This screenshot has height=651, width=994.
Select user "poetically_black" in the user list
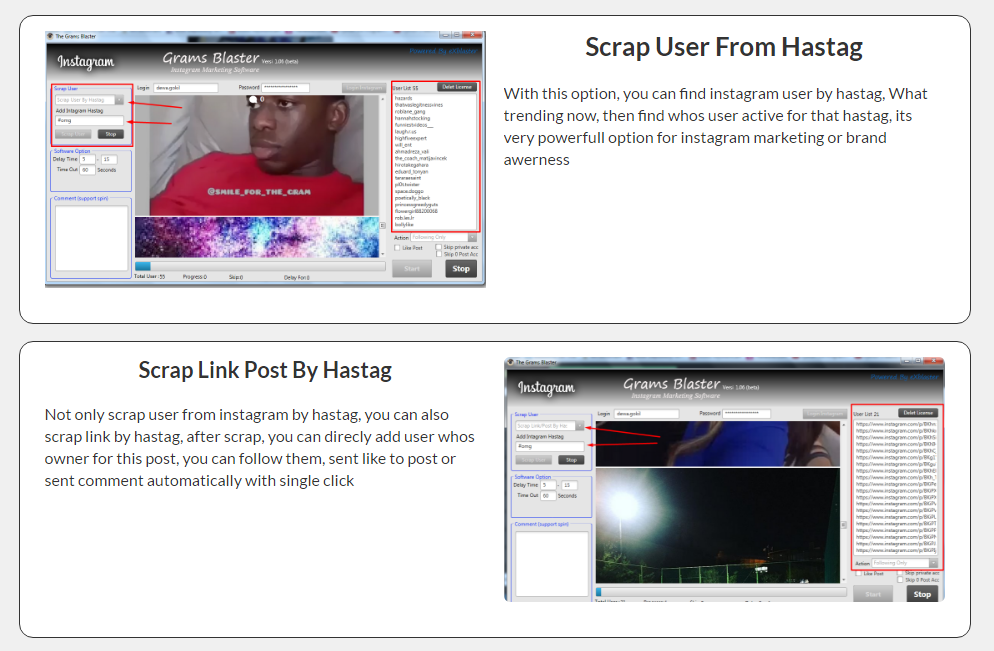412,198
